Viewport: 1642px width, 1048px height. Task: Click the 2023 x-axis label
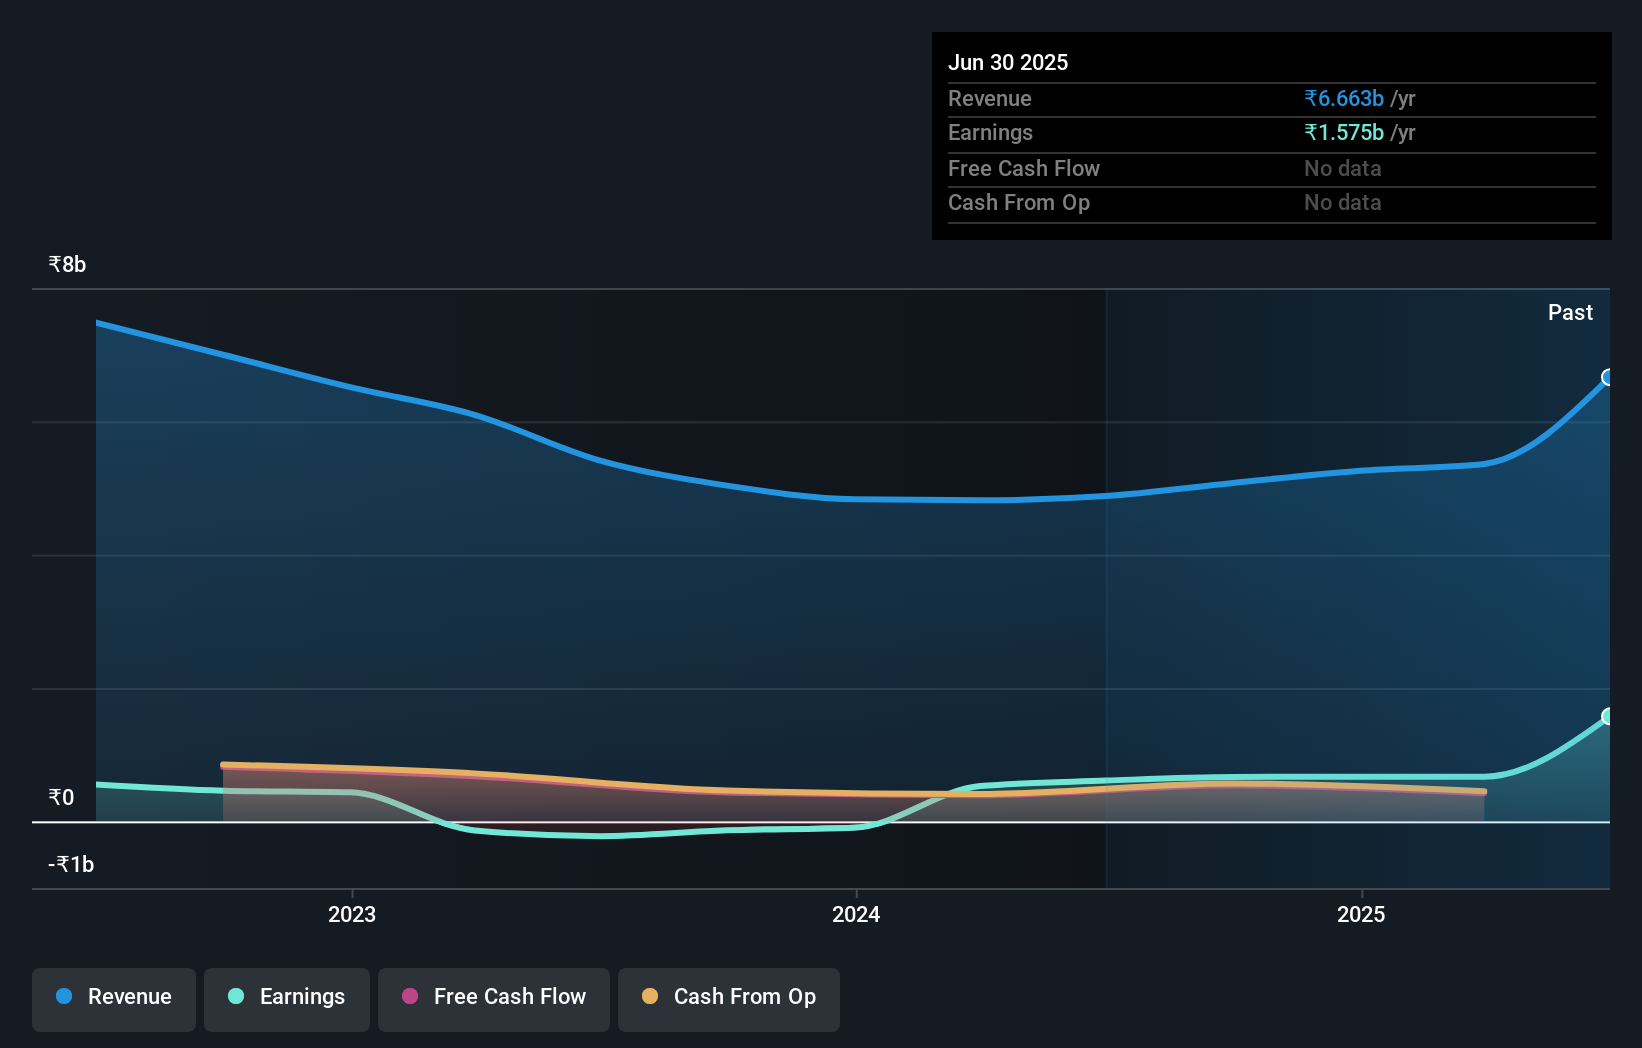tap(352, 914)
